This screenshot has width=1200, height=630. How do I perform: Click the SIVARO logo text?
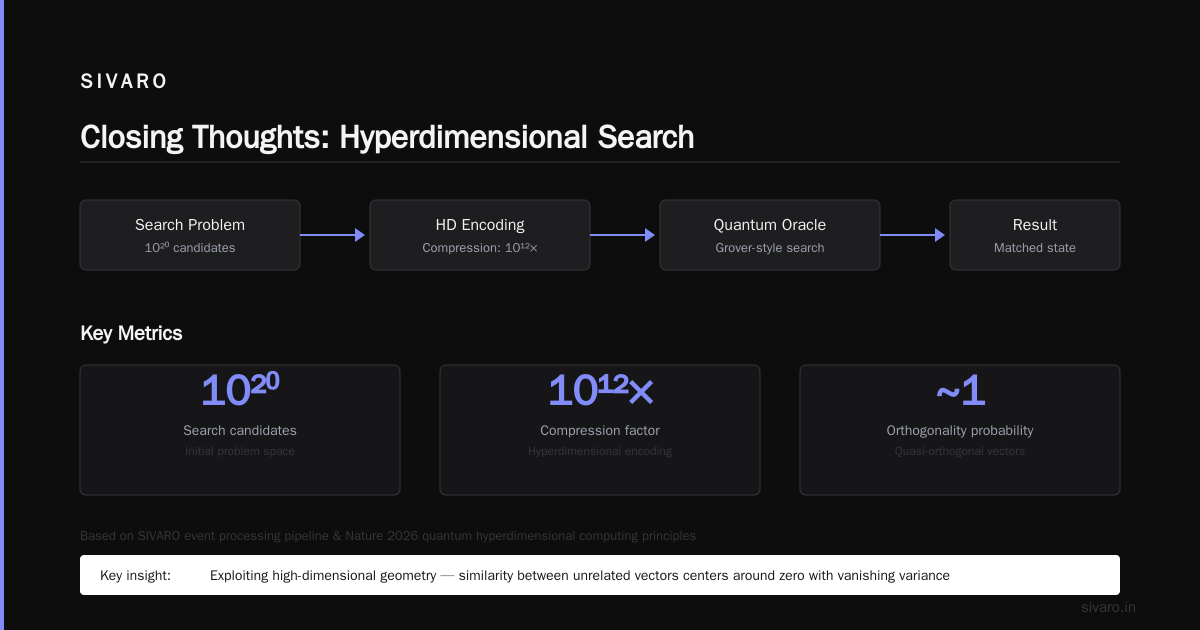(124, 82)
